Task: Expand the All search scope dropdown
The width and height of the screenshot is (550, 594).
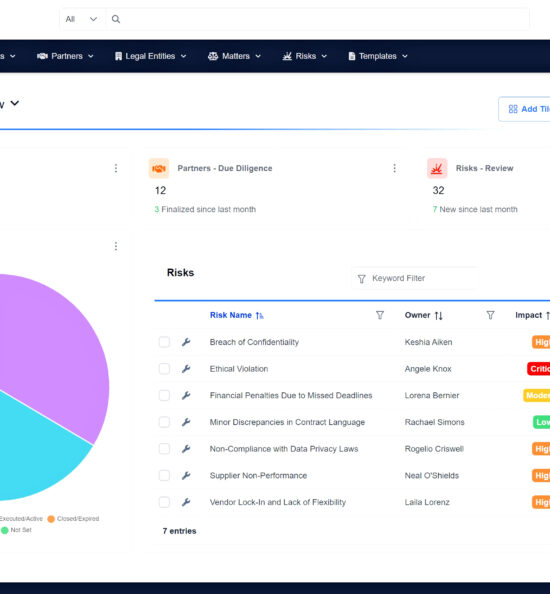Action: [81, 19]
